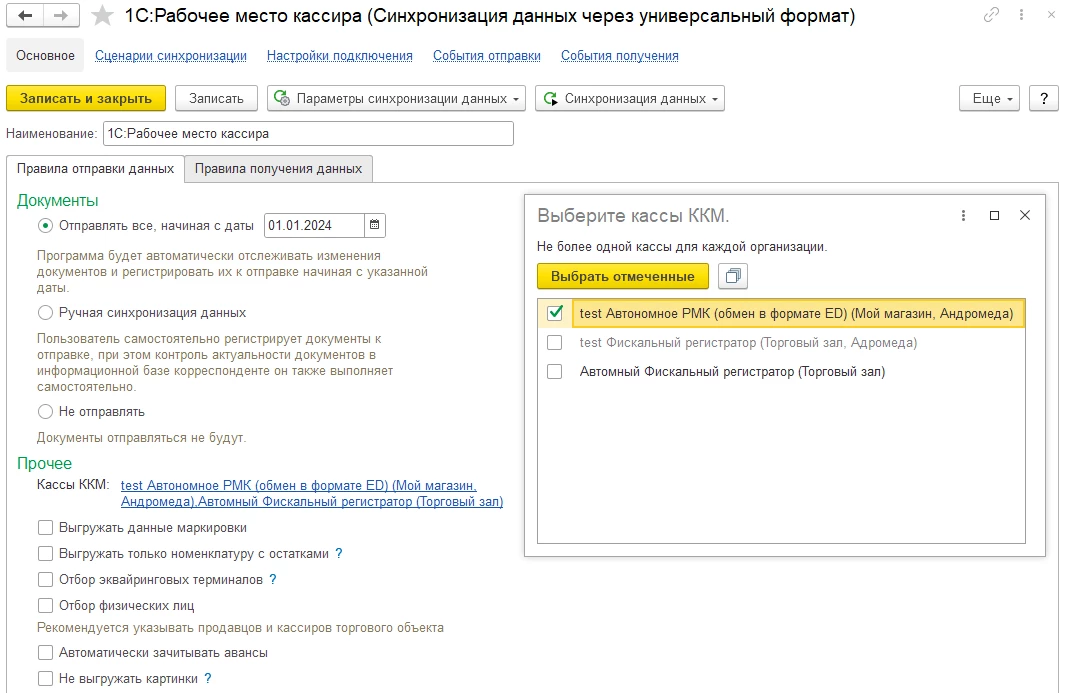
Task: Check "Автомный Фискальный регистратор" in list
Action: (555, 372)
